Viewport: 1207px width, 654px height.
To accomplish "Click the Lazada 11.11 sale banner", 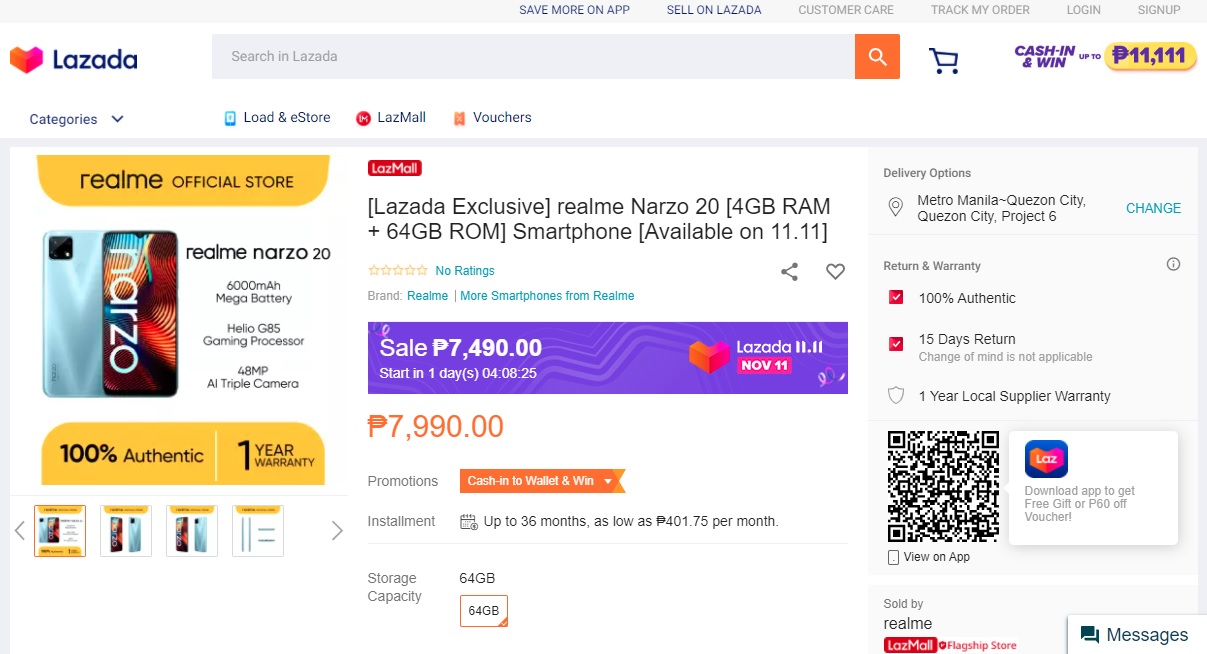I will tap(608, 358).
